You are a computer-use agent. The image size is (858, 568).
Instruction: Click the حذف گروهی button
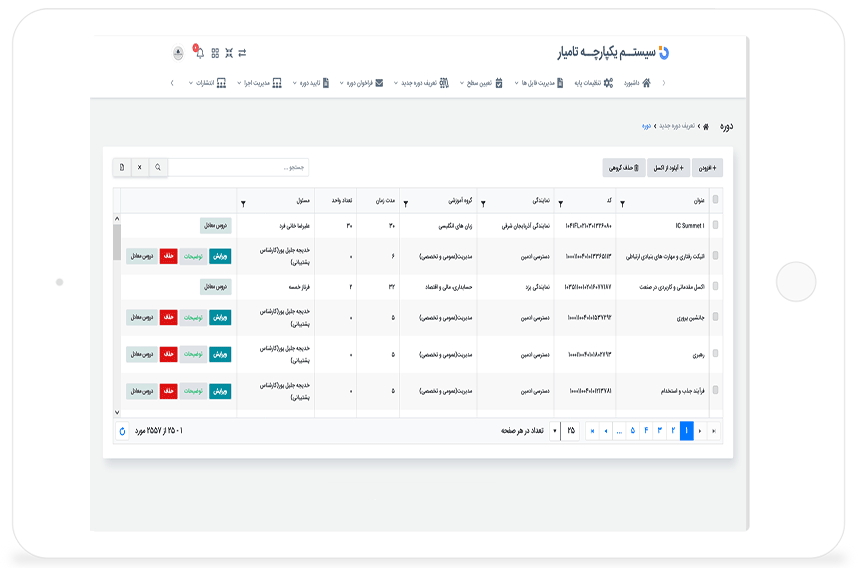pos(623,167)
